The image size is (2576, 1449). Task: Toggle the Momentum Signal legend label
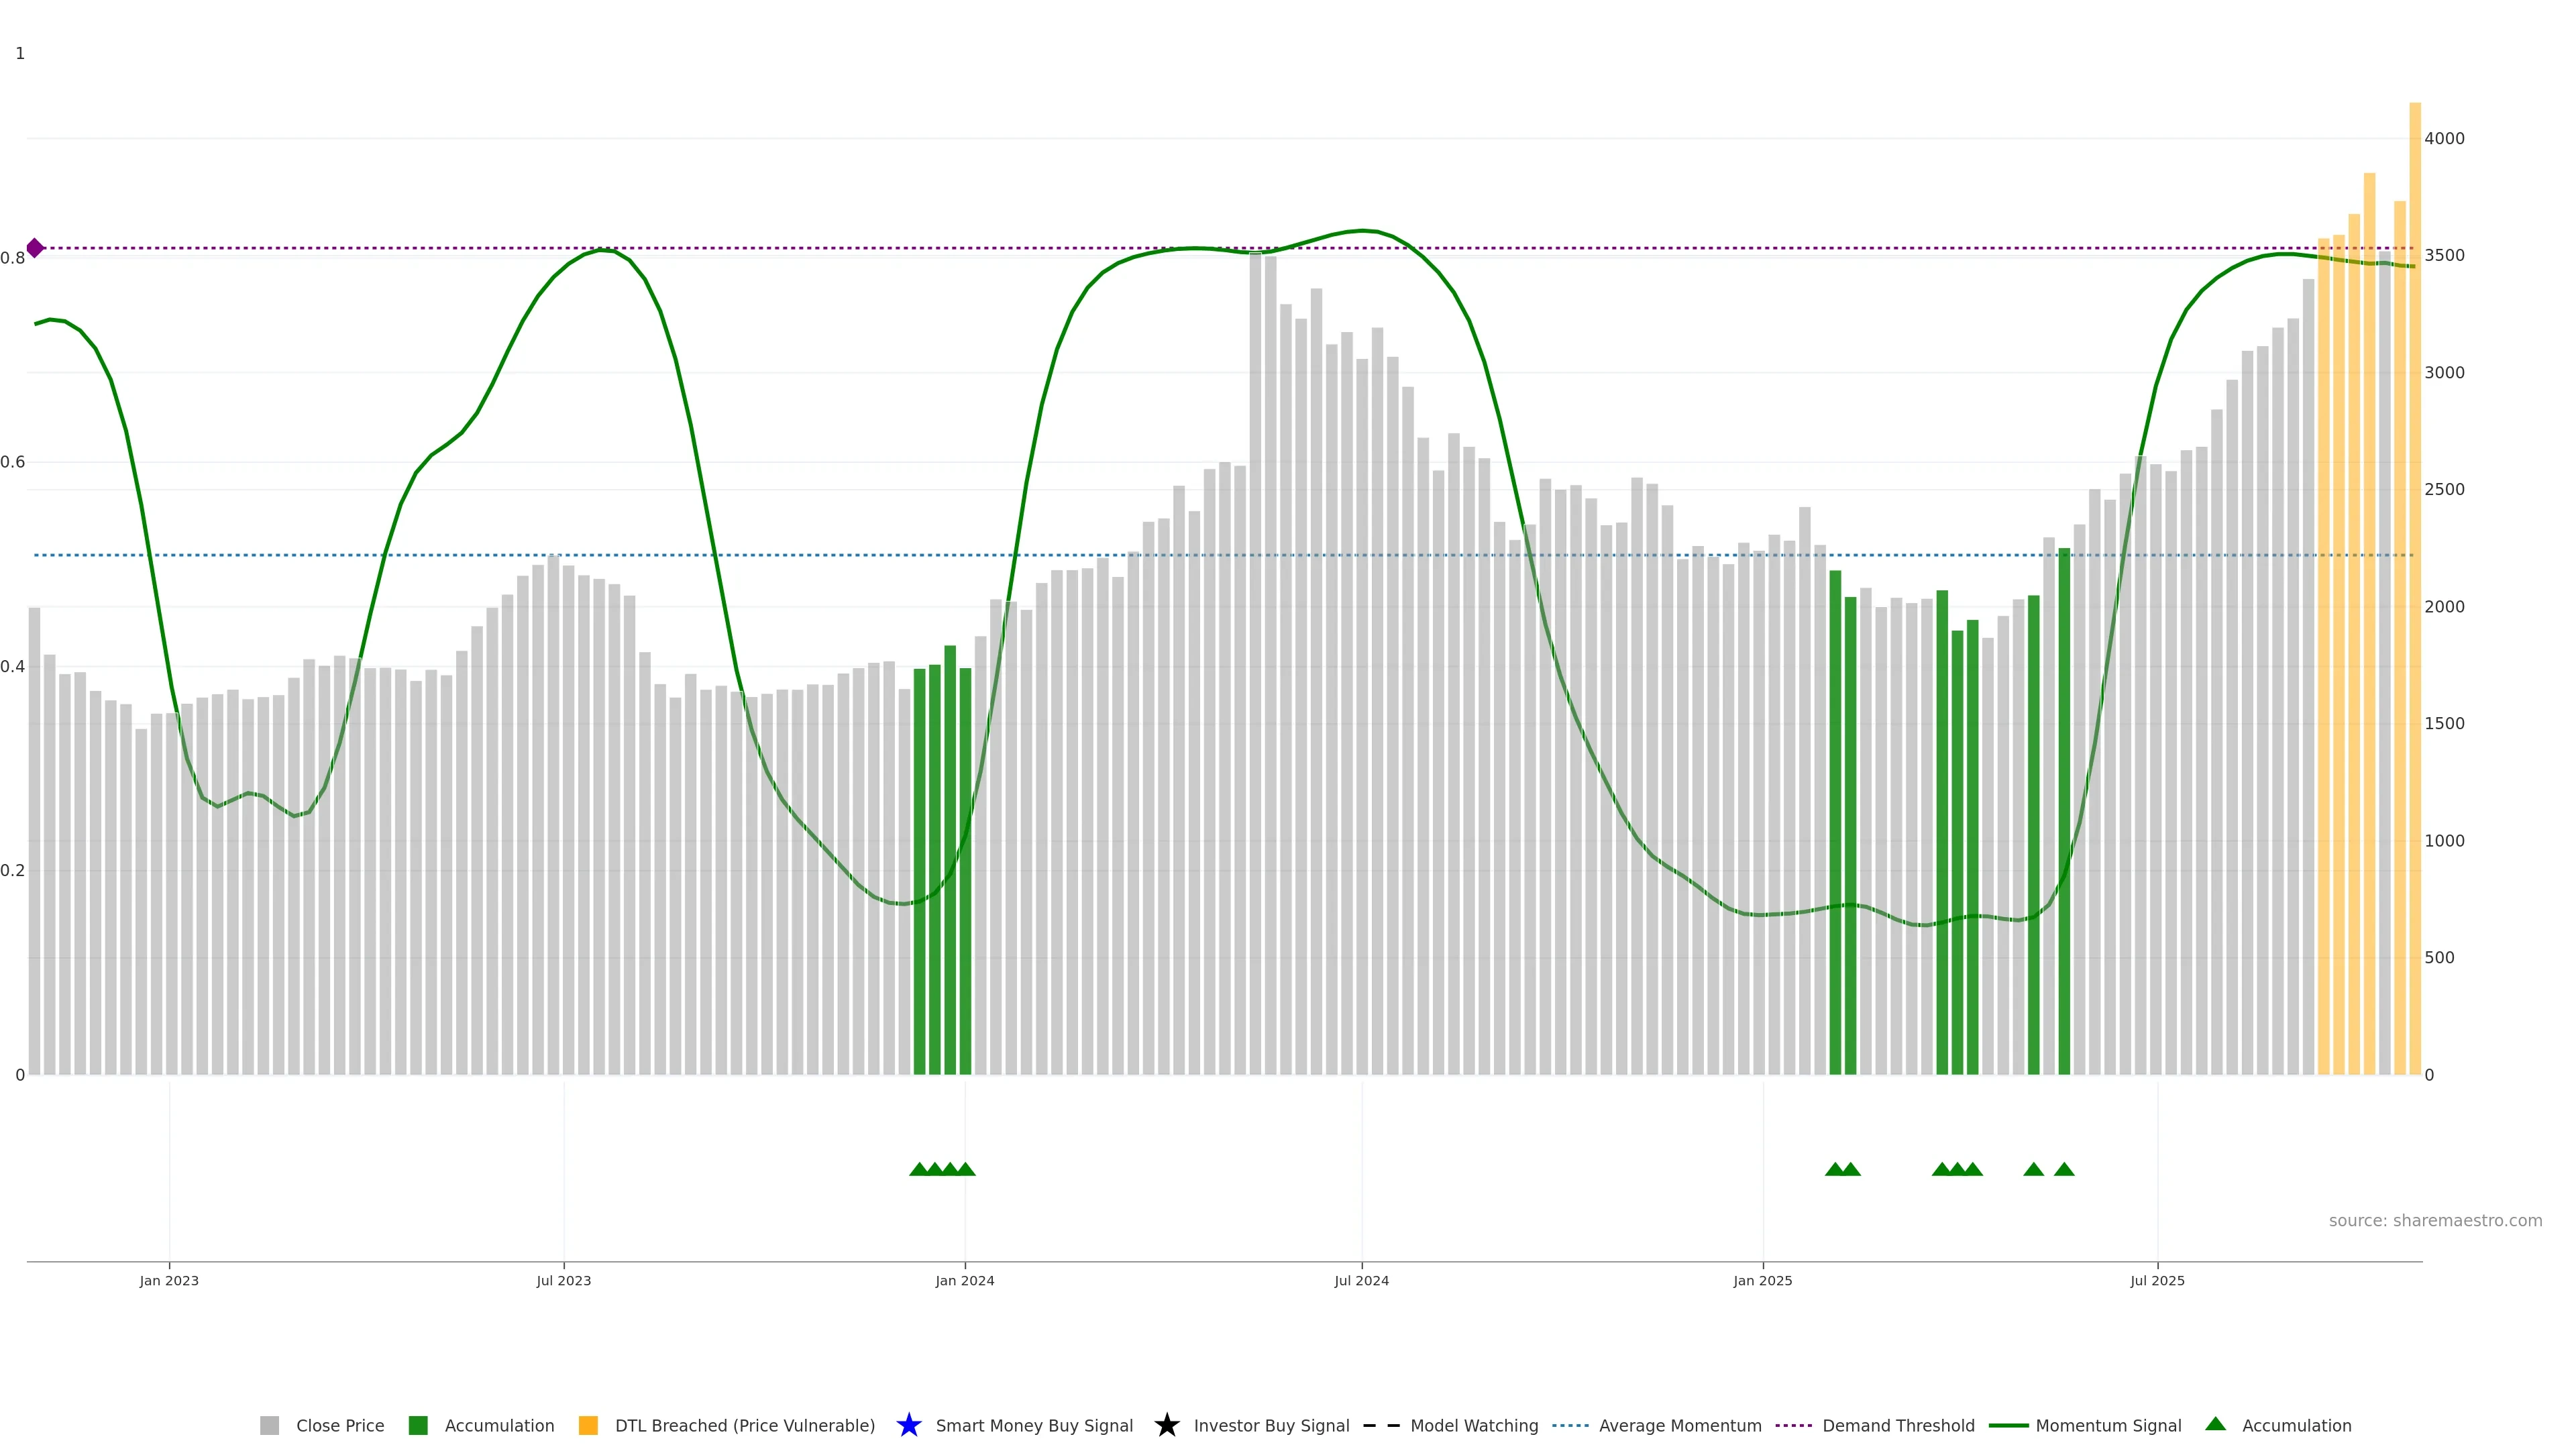2108,1426
